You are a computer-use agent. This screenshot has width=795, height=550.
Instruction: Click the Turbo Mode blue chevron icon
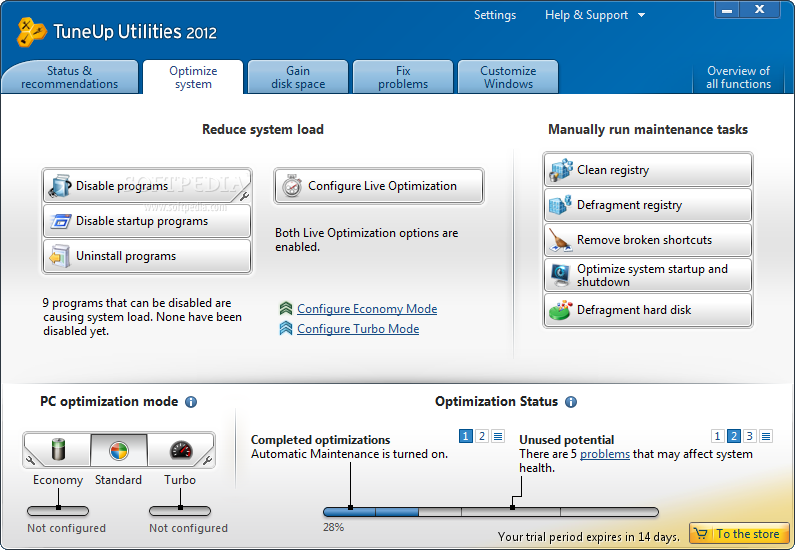pos(286,328)
